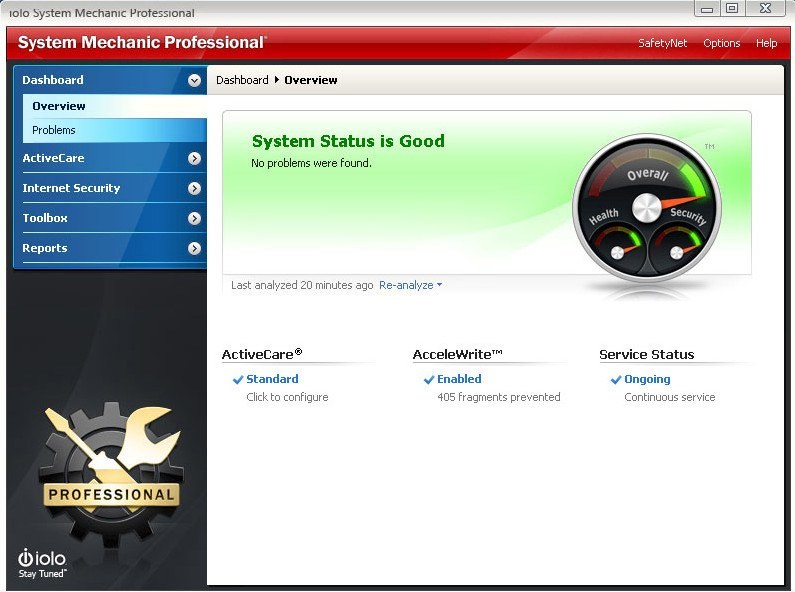
Task: Expand the Toolbox section arrow
Action: [194, 218]
